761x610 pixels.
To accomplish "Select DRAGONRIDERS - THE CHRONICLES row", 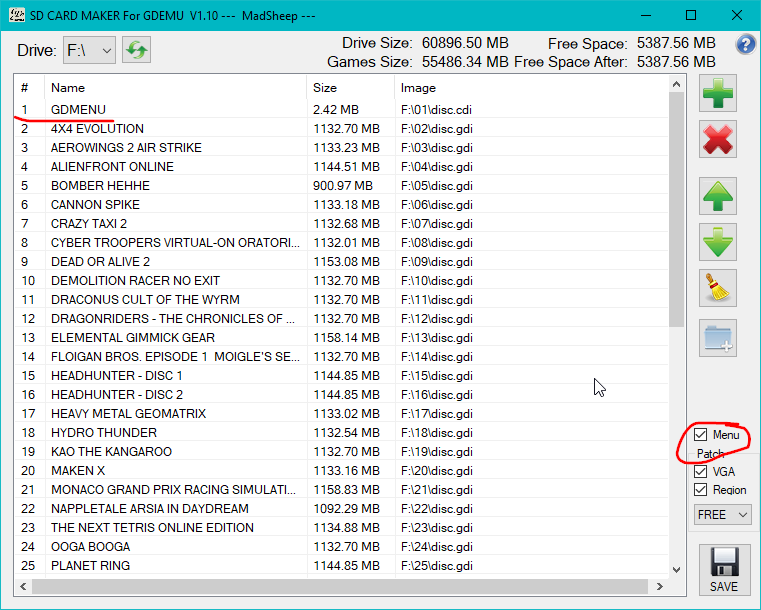I will (341, 318).
